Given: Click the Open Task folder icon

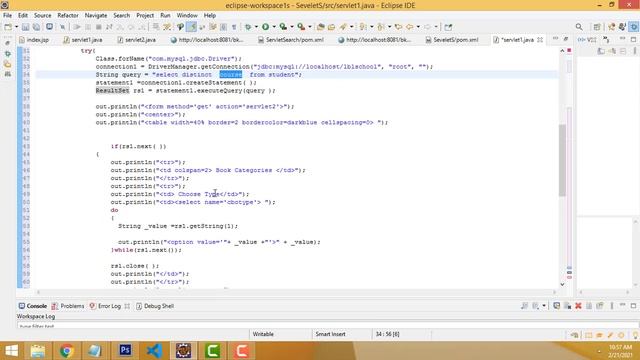Looking at the screenshot, I should click(331, 27).
